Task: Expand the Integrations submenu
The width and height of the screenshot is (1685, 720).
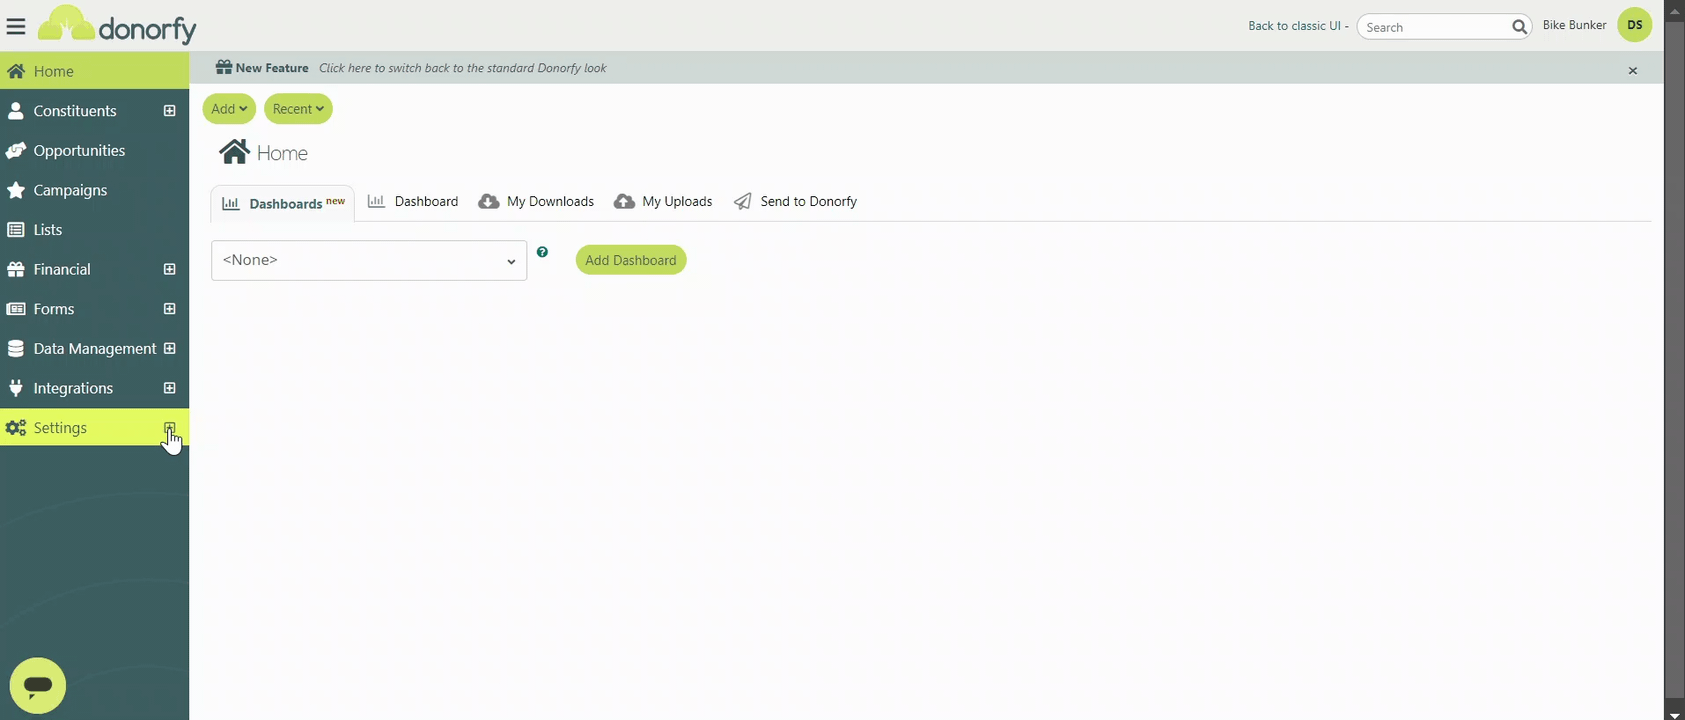Action: (x=170, y=388)
